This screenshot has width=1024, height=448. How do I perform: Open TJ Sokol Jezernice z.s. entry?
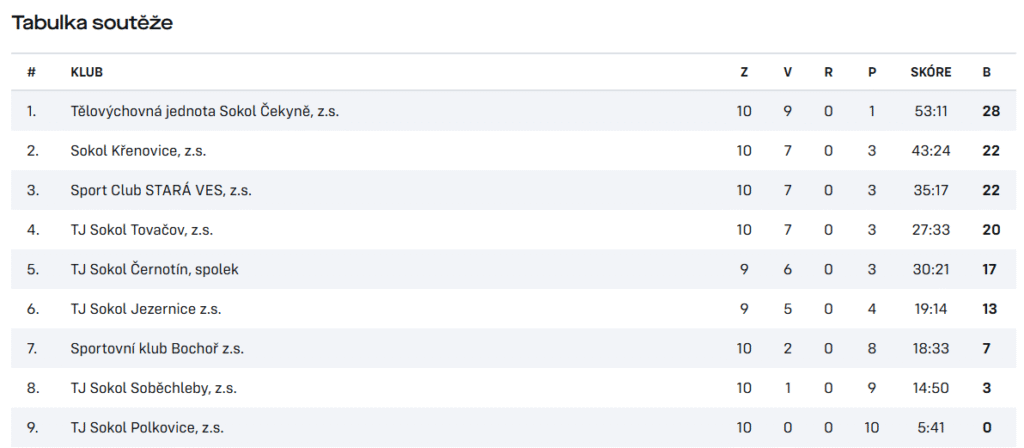click(146, 309)
